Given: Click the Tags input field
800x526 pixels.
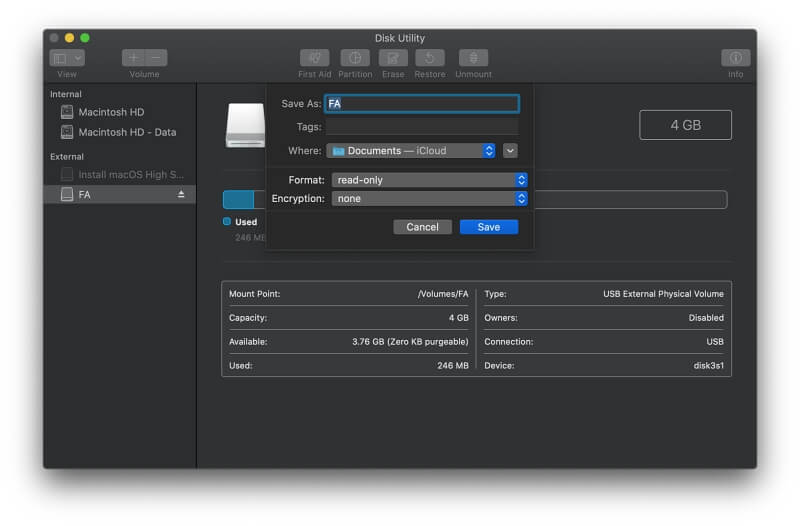Looking at the screenshot, I should (422, 127).
